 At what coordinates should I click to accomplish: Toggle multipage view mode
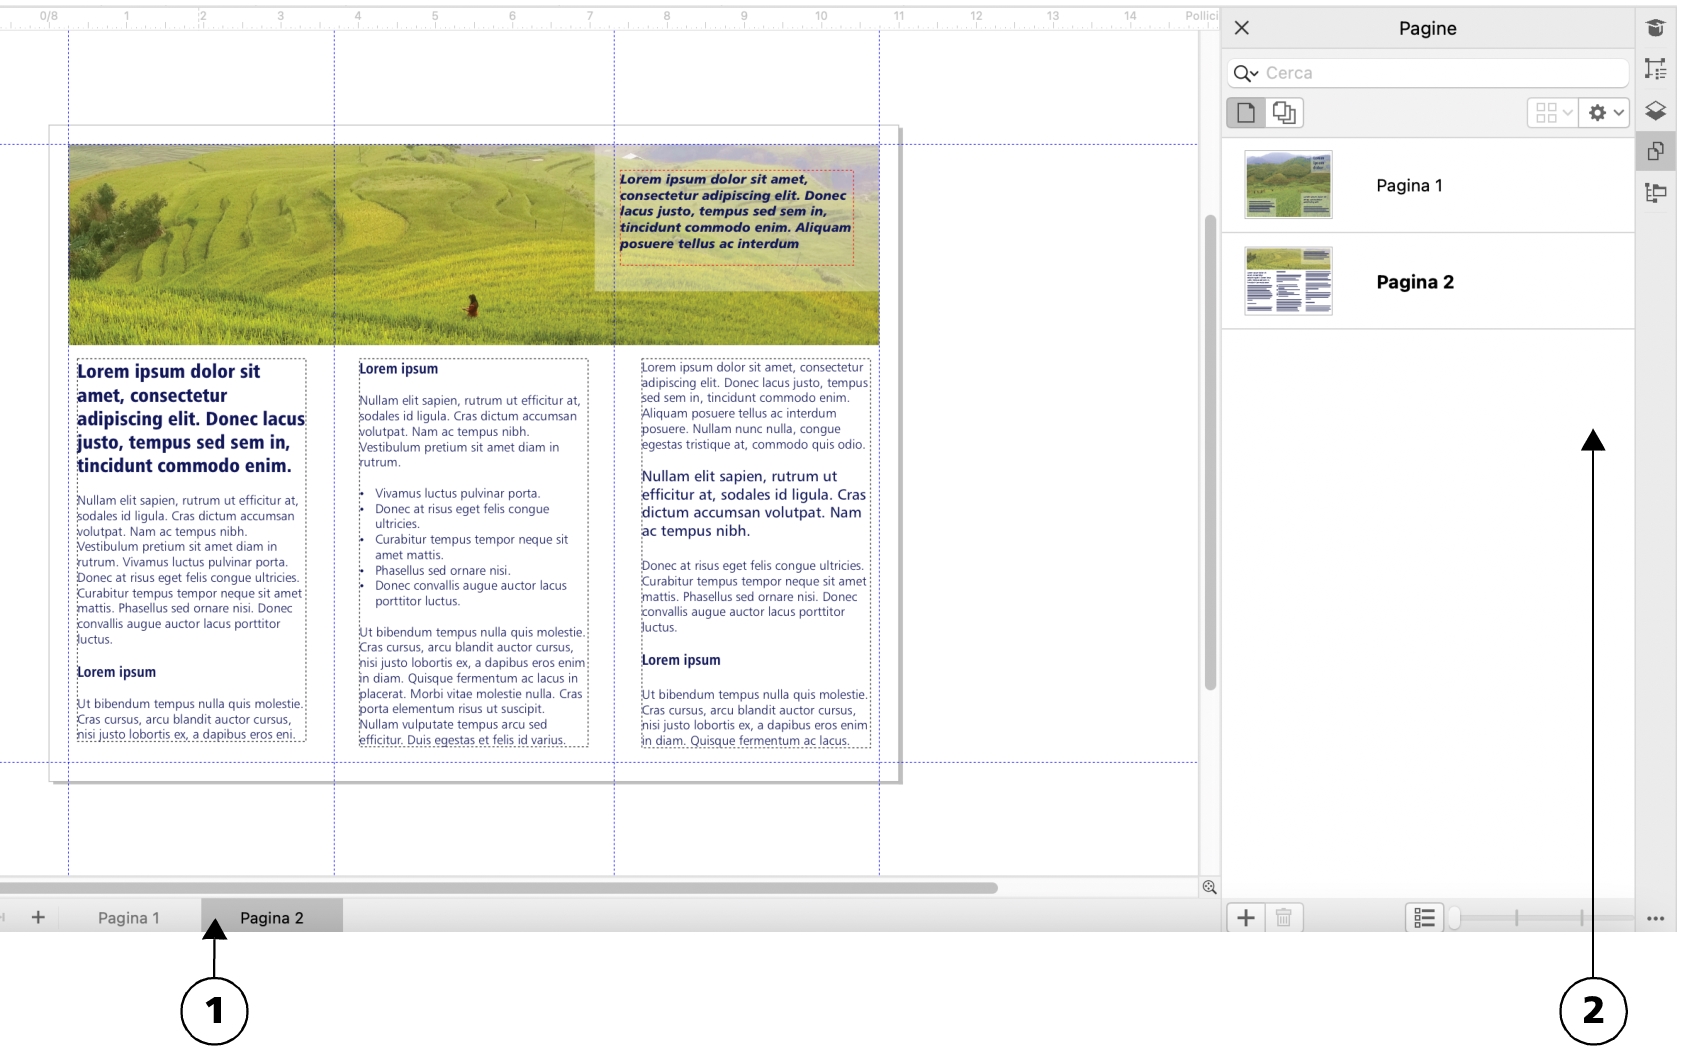pos(1284,113)
